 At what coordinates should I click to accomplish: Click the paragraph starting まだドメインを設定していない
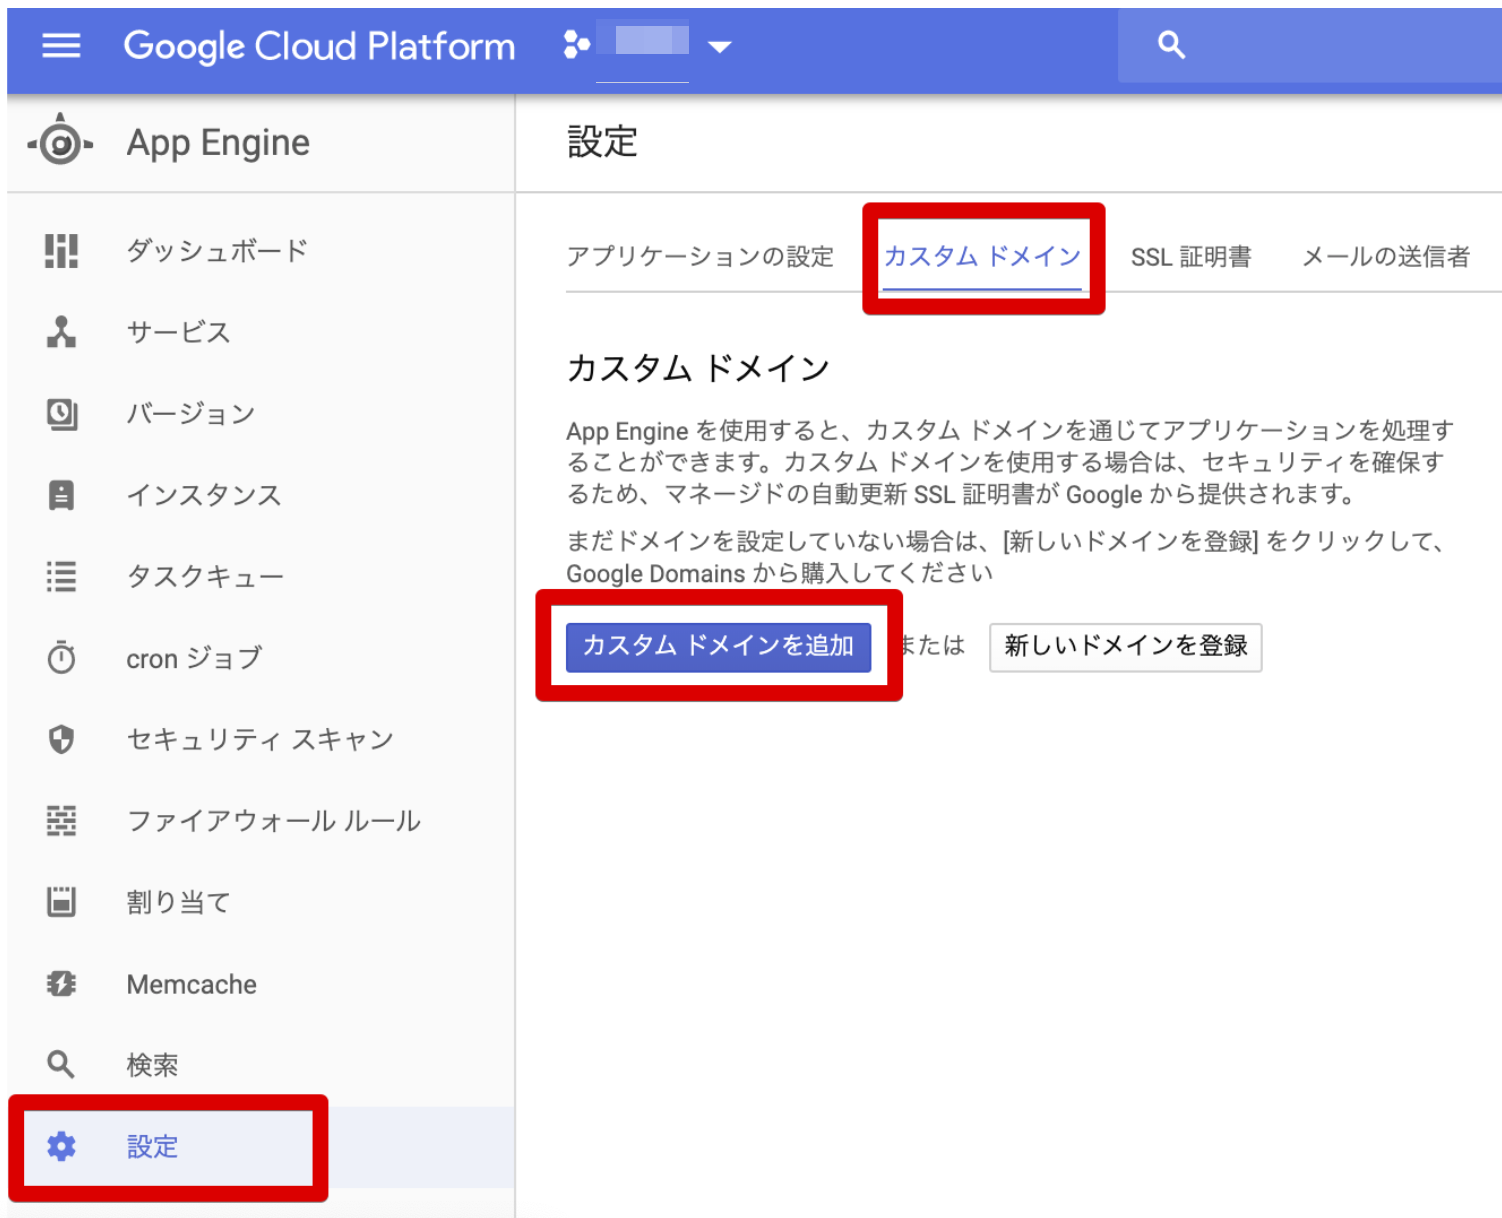point(1006,557)
